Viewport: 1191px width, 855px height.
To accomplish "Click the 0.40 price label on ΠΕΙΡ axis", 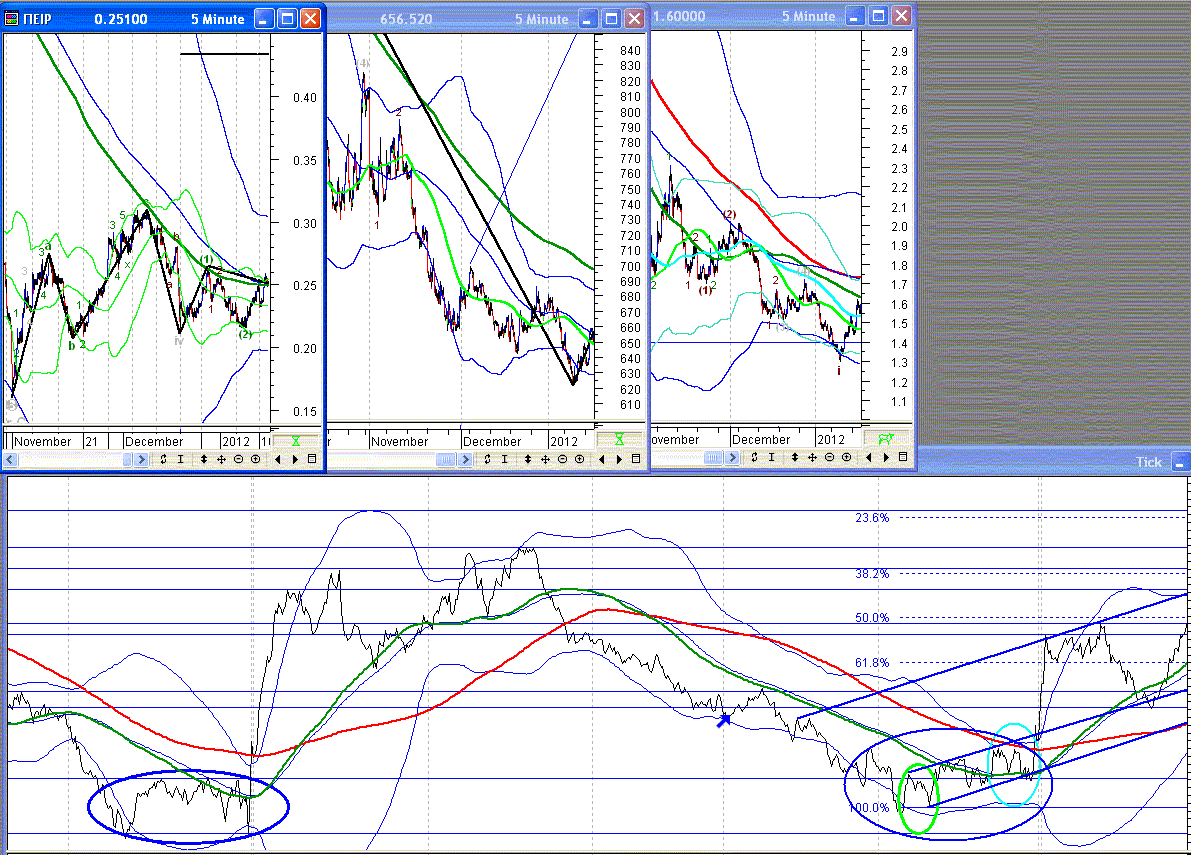I will tap(305, 98).
